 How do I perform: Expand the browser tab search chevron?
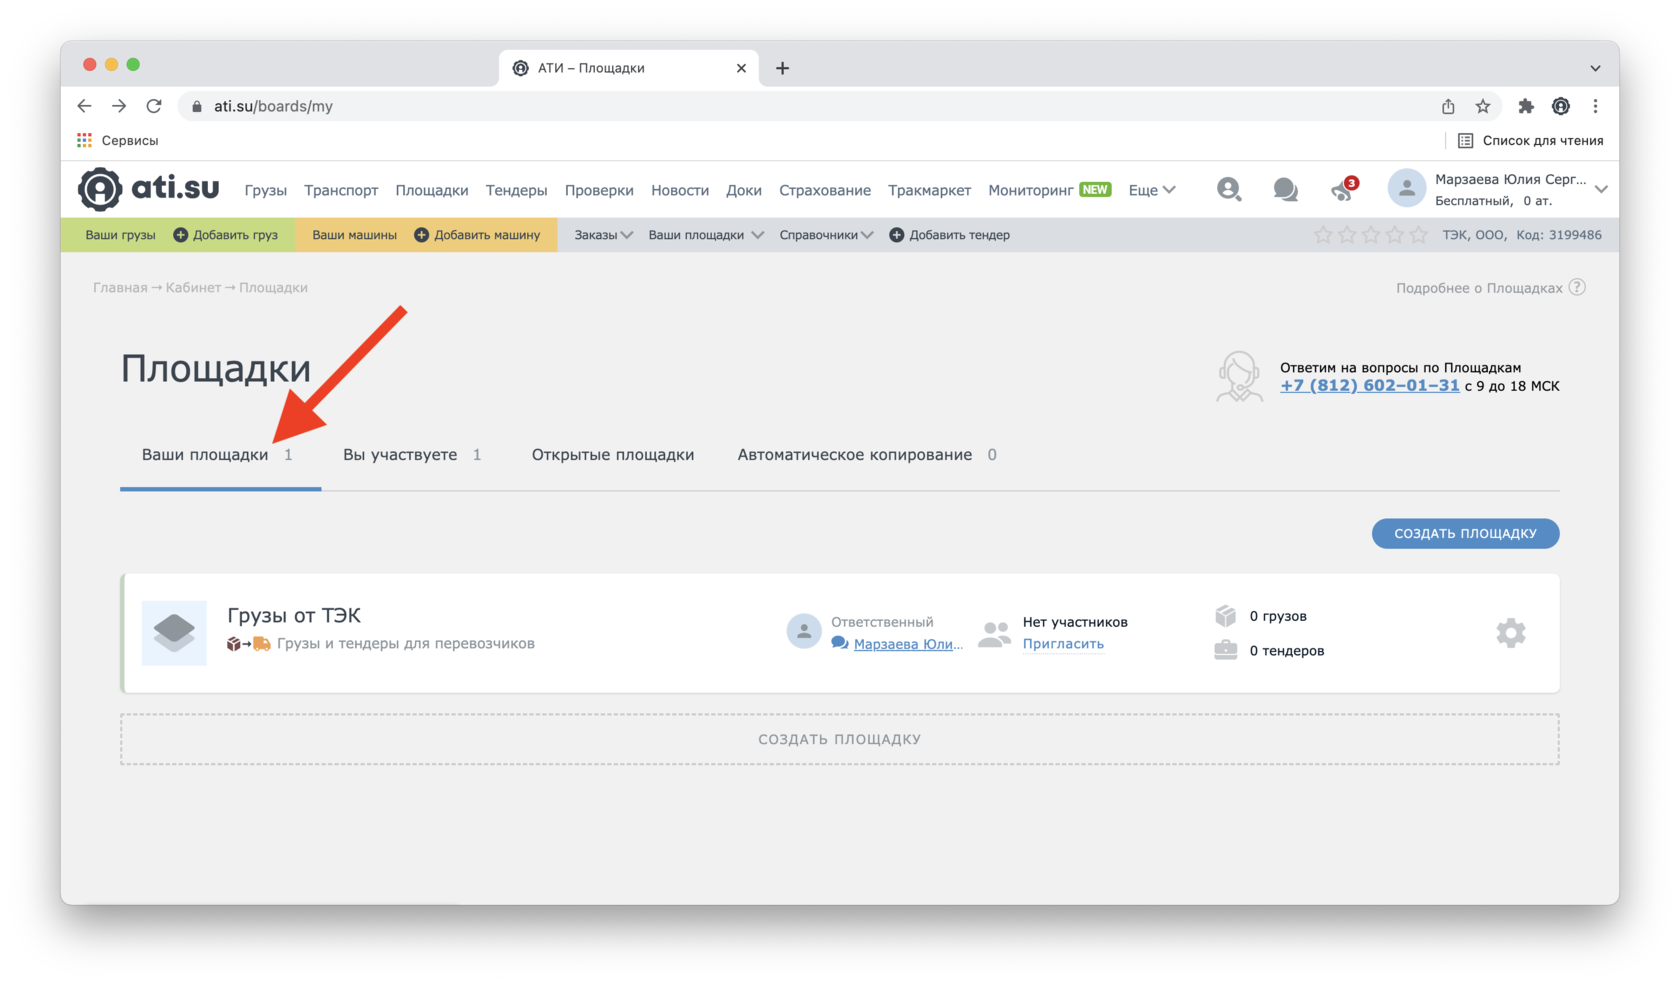pyautogui.click(x=1595, y=68)
